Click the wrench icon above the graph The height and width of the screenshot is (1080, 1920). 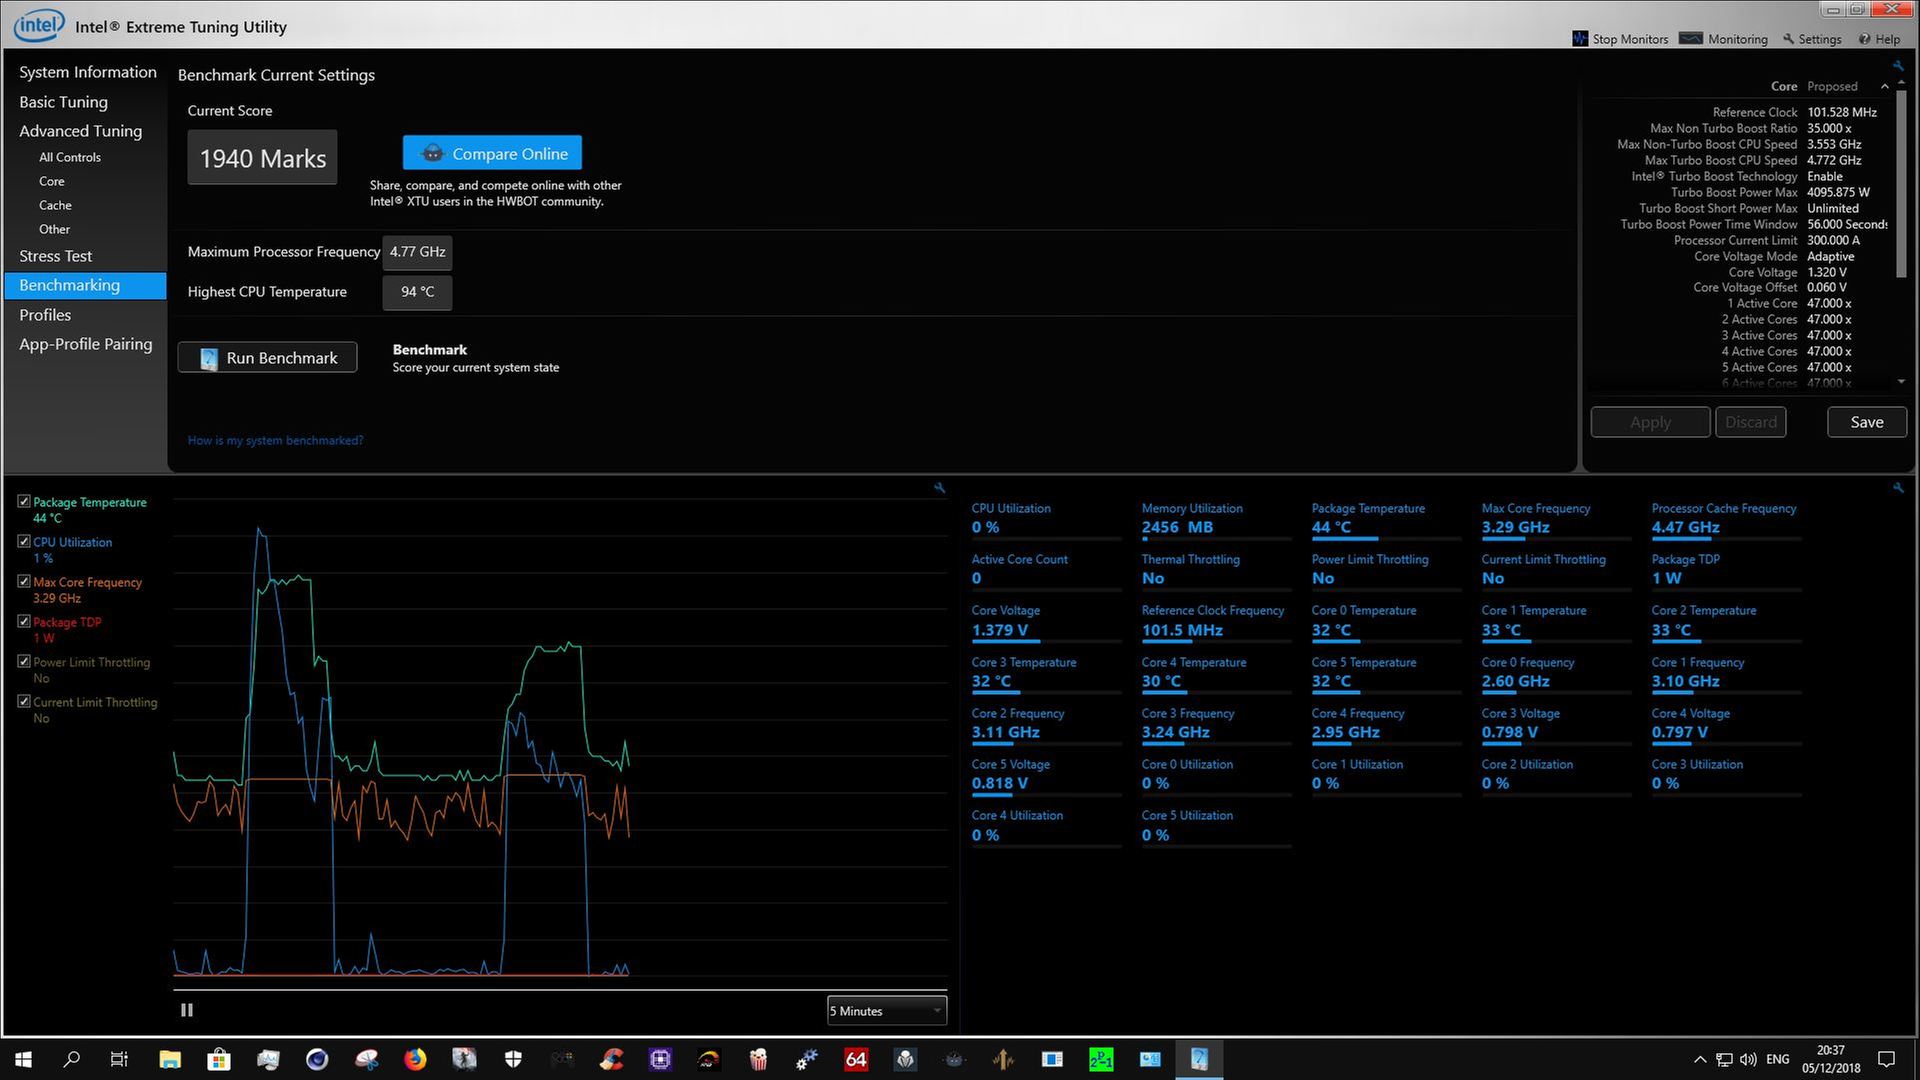(939, 488)
